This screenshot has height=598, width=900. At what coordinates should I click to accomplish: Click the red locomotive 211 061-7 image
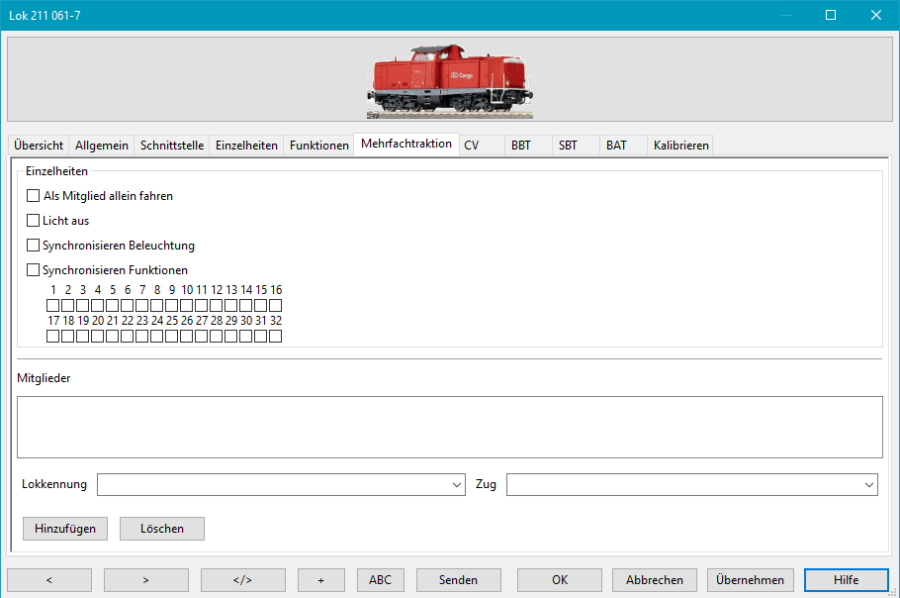tap(450, 77)
